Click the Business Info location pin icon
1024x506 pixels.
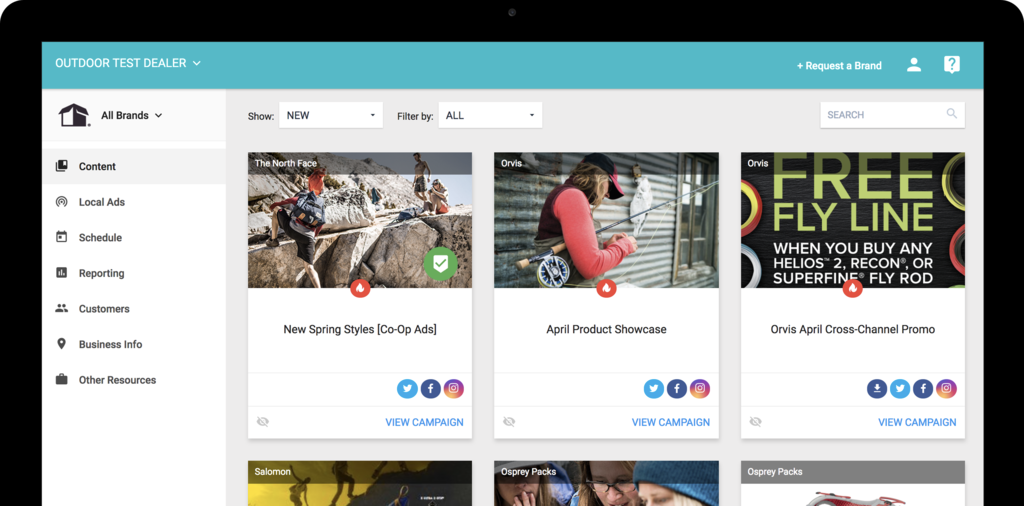click(x=61, y=344)
